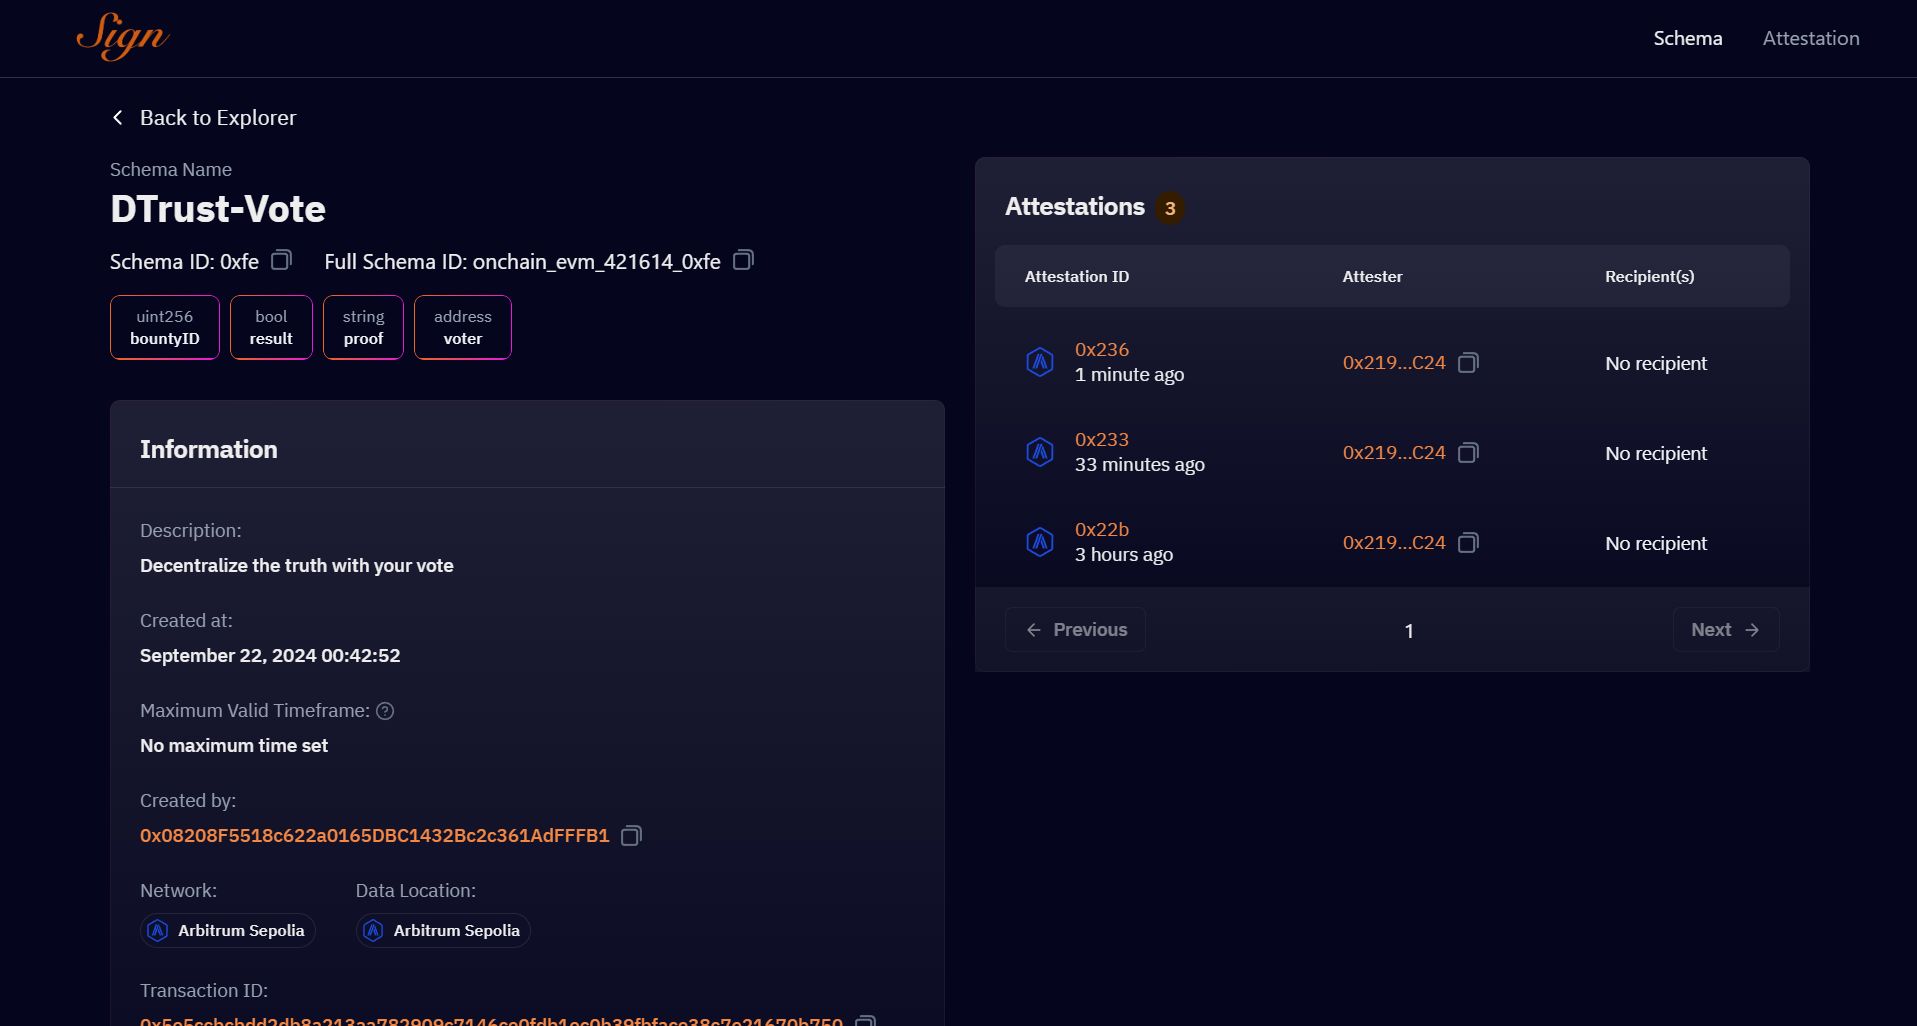Click the Attestations panel heading

point(1075,207)
